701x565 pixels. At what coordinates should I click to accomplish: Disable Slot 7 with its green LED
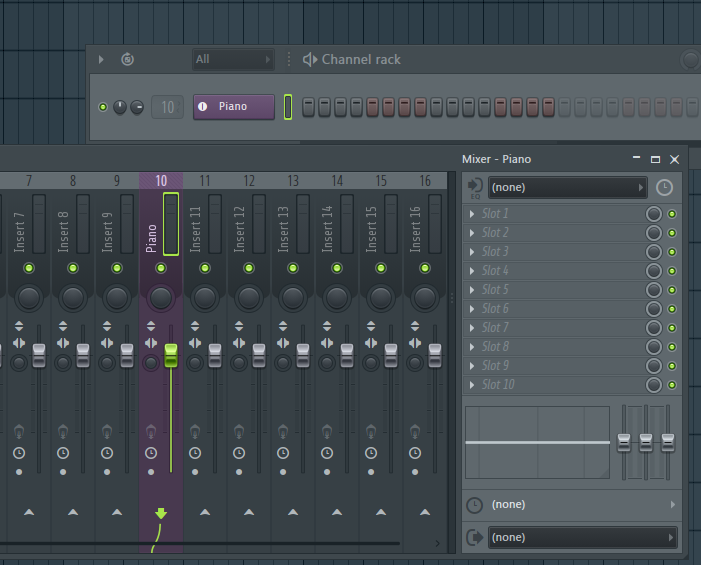pos(672,328)
